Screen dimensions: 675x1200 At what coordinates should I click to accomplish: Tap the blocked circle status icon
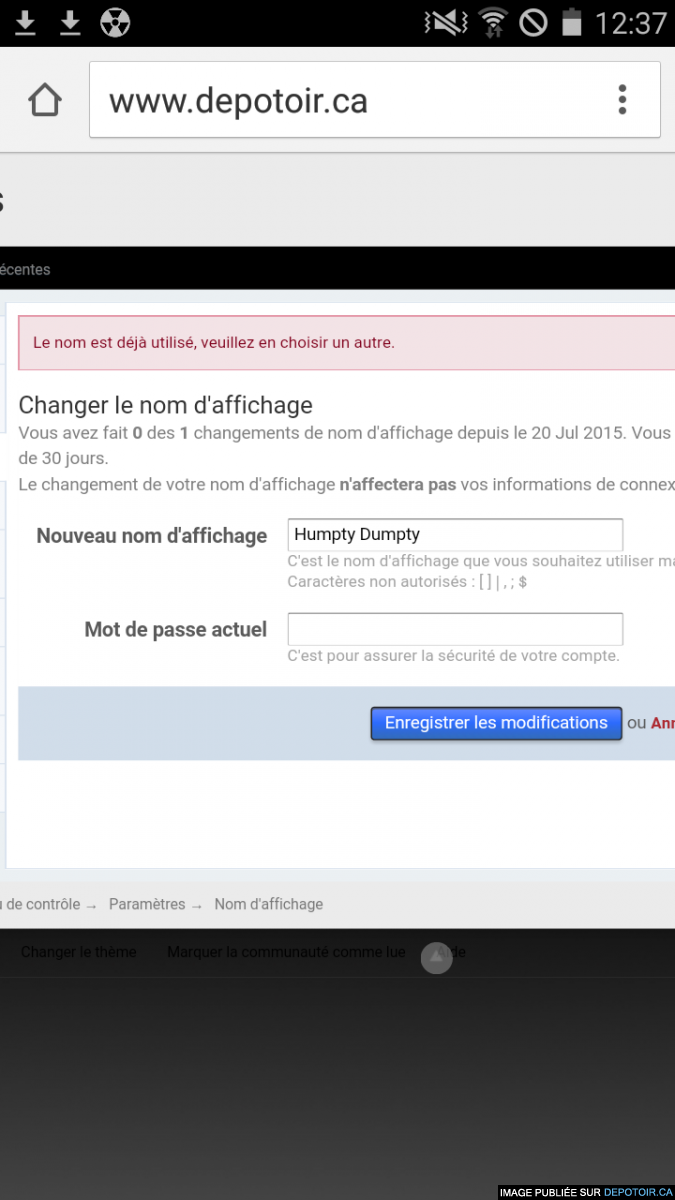[533, 22]
